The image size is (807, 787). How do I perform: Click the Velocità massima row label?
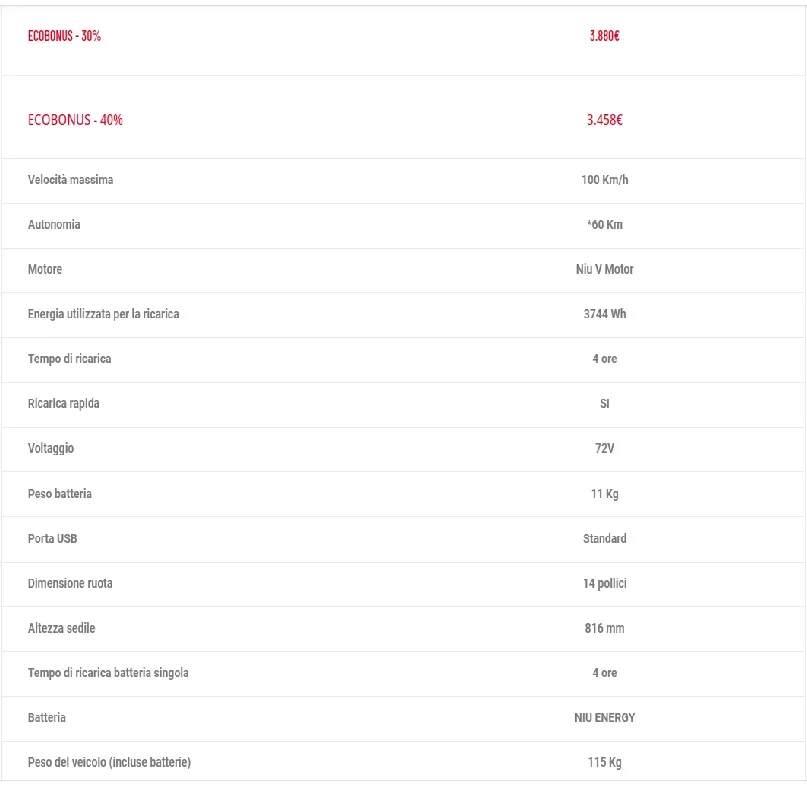coord(70,180)
